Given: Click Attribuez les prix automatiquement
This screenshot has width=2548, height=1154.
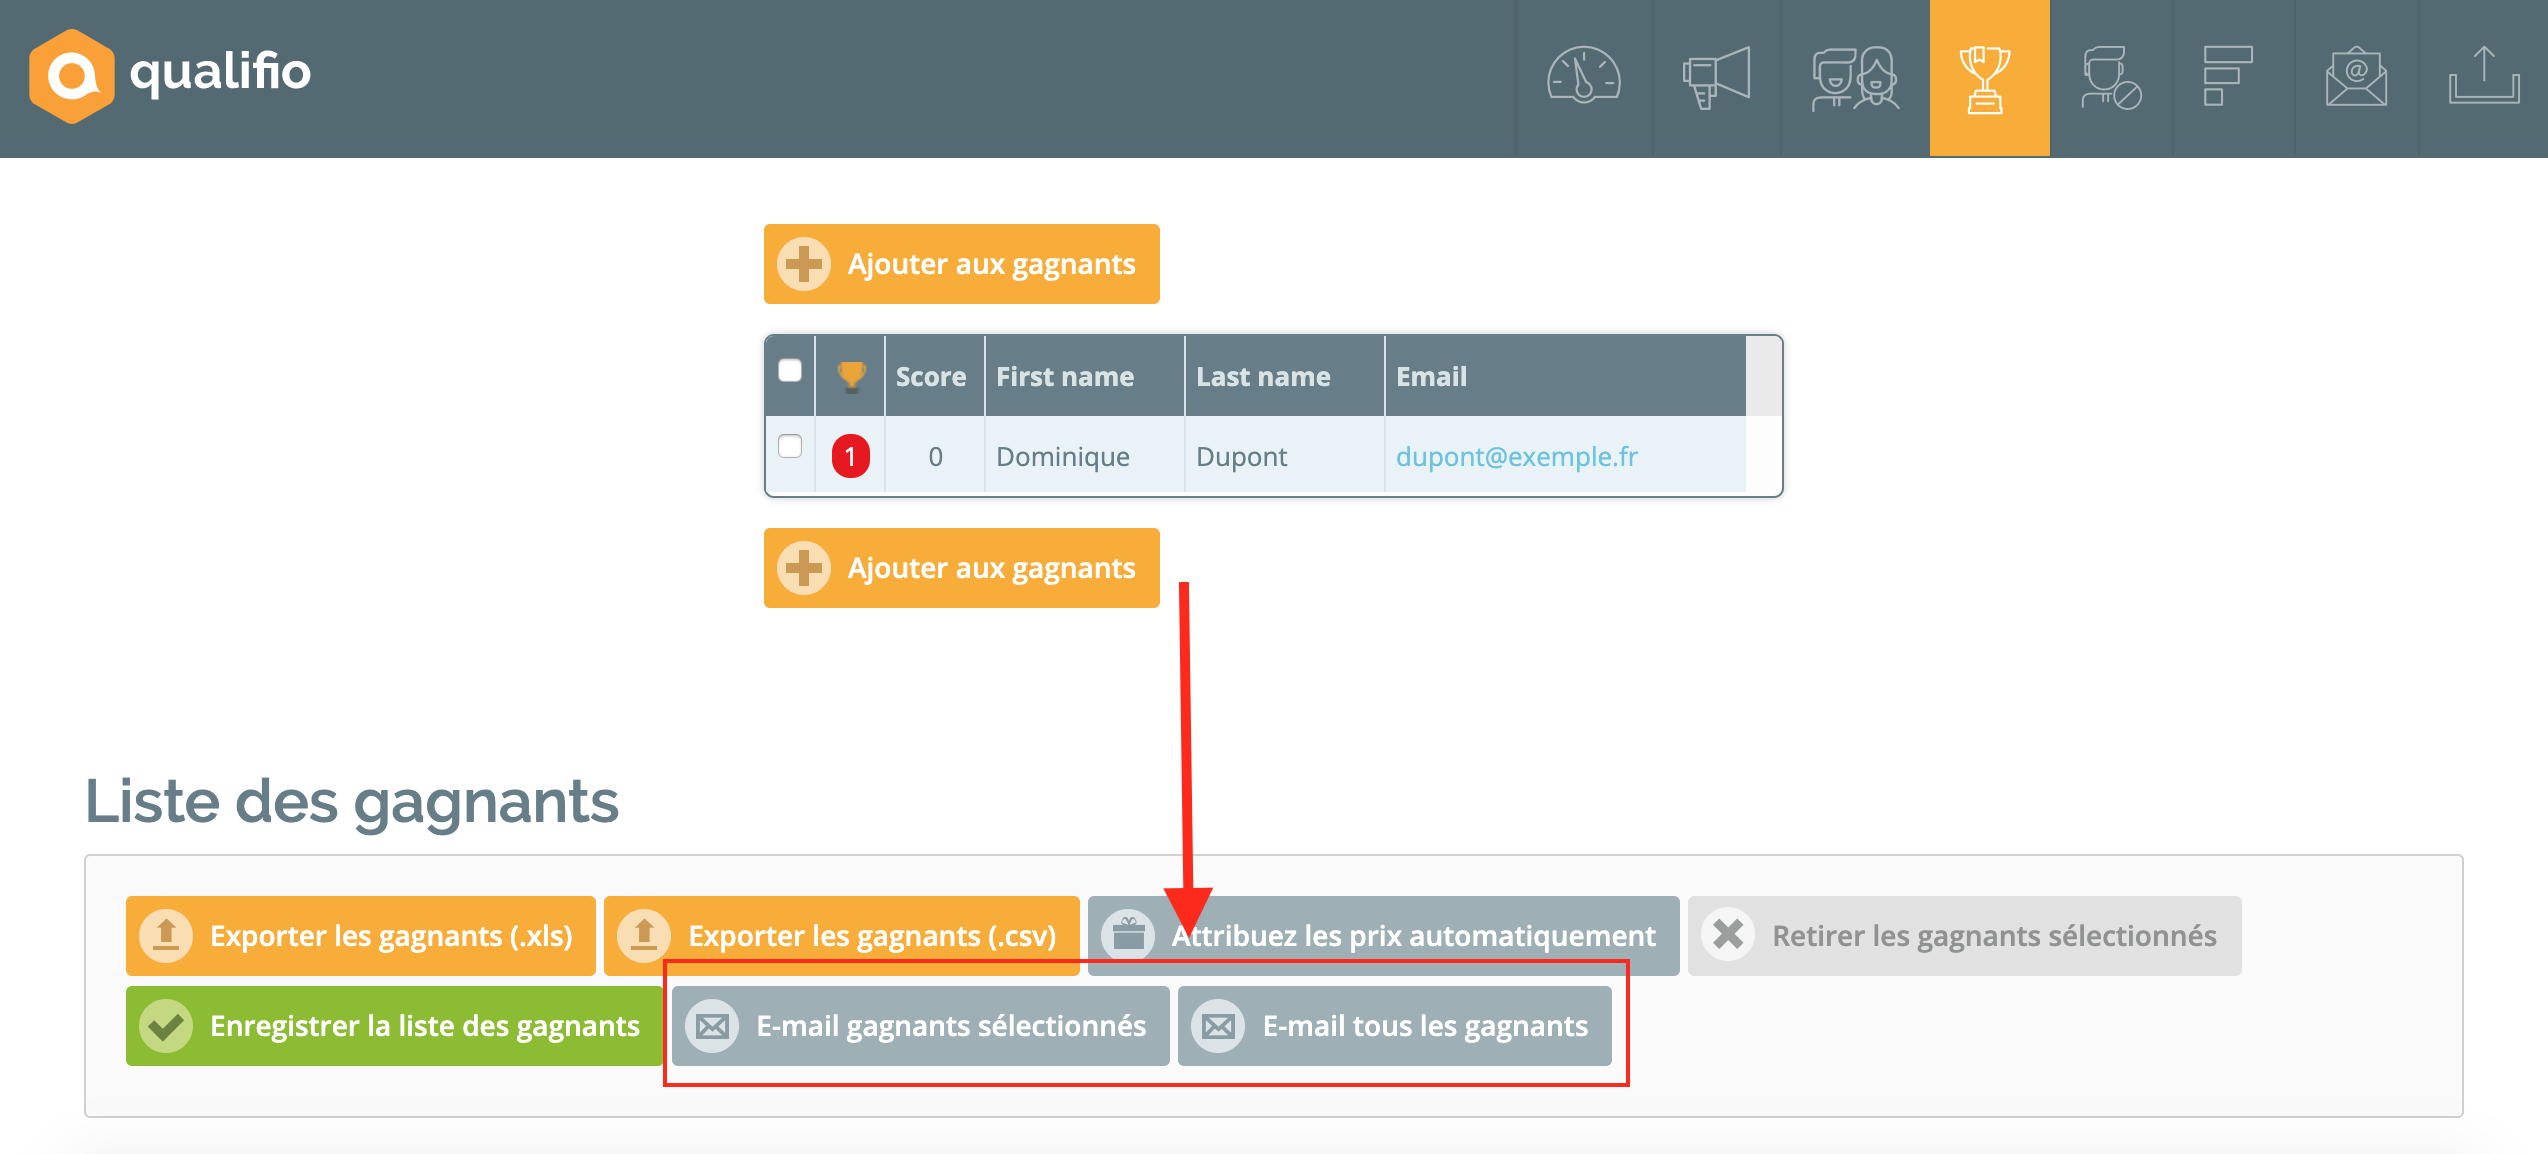Looking at the screenshot, I should coord(1384,936).
